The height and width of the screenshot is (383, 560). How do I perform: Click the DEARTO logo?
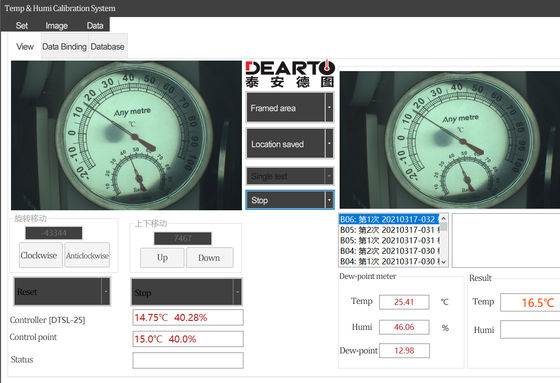pos(290,74)
